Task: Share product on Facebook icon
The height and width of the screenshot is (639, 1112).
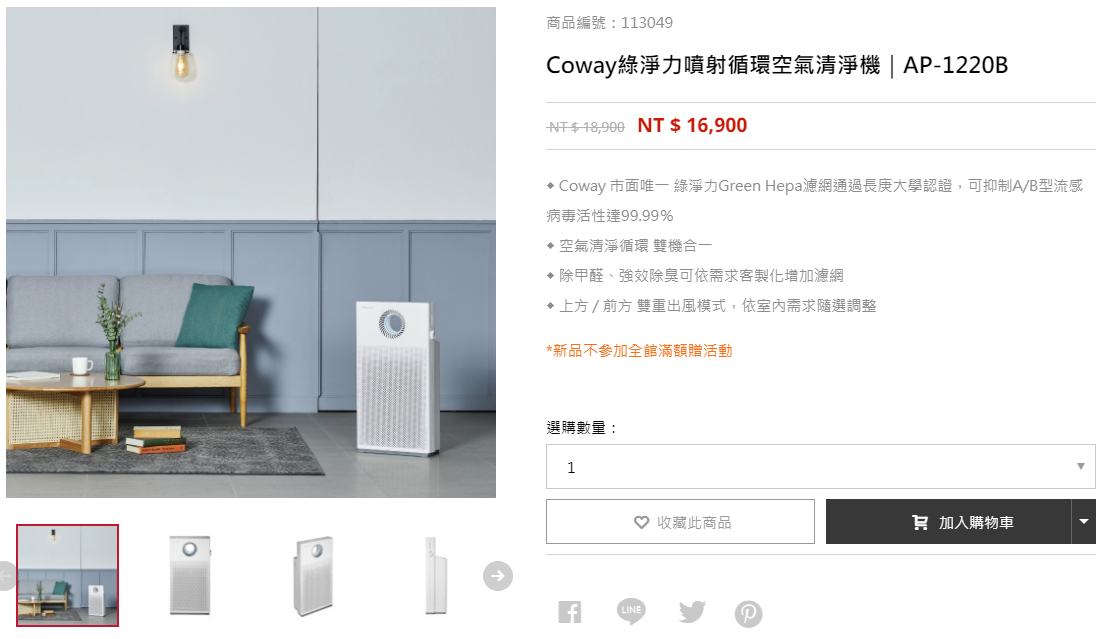Action: coord(569,612)
